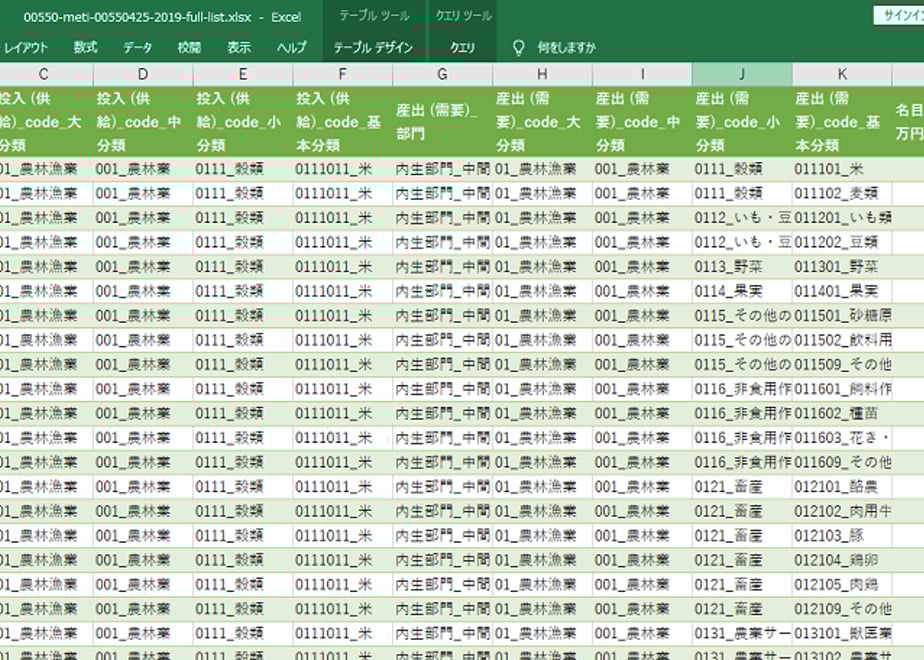This screenshot has height=660, width=924.
Task: Click 0121_畜産 cell in 012104_鶏卵 row
Action: pos(742,560)
